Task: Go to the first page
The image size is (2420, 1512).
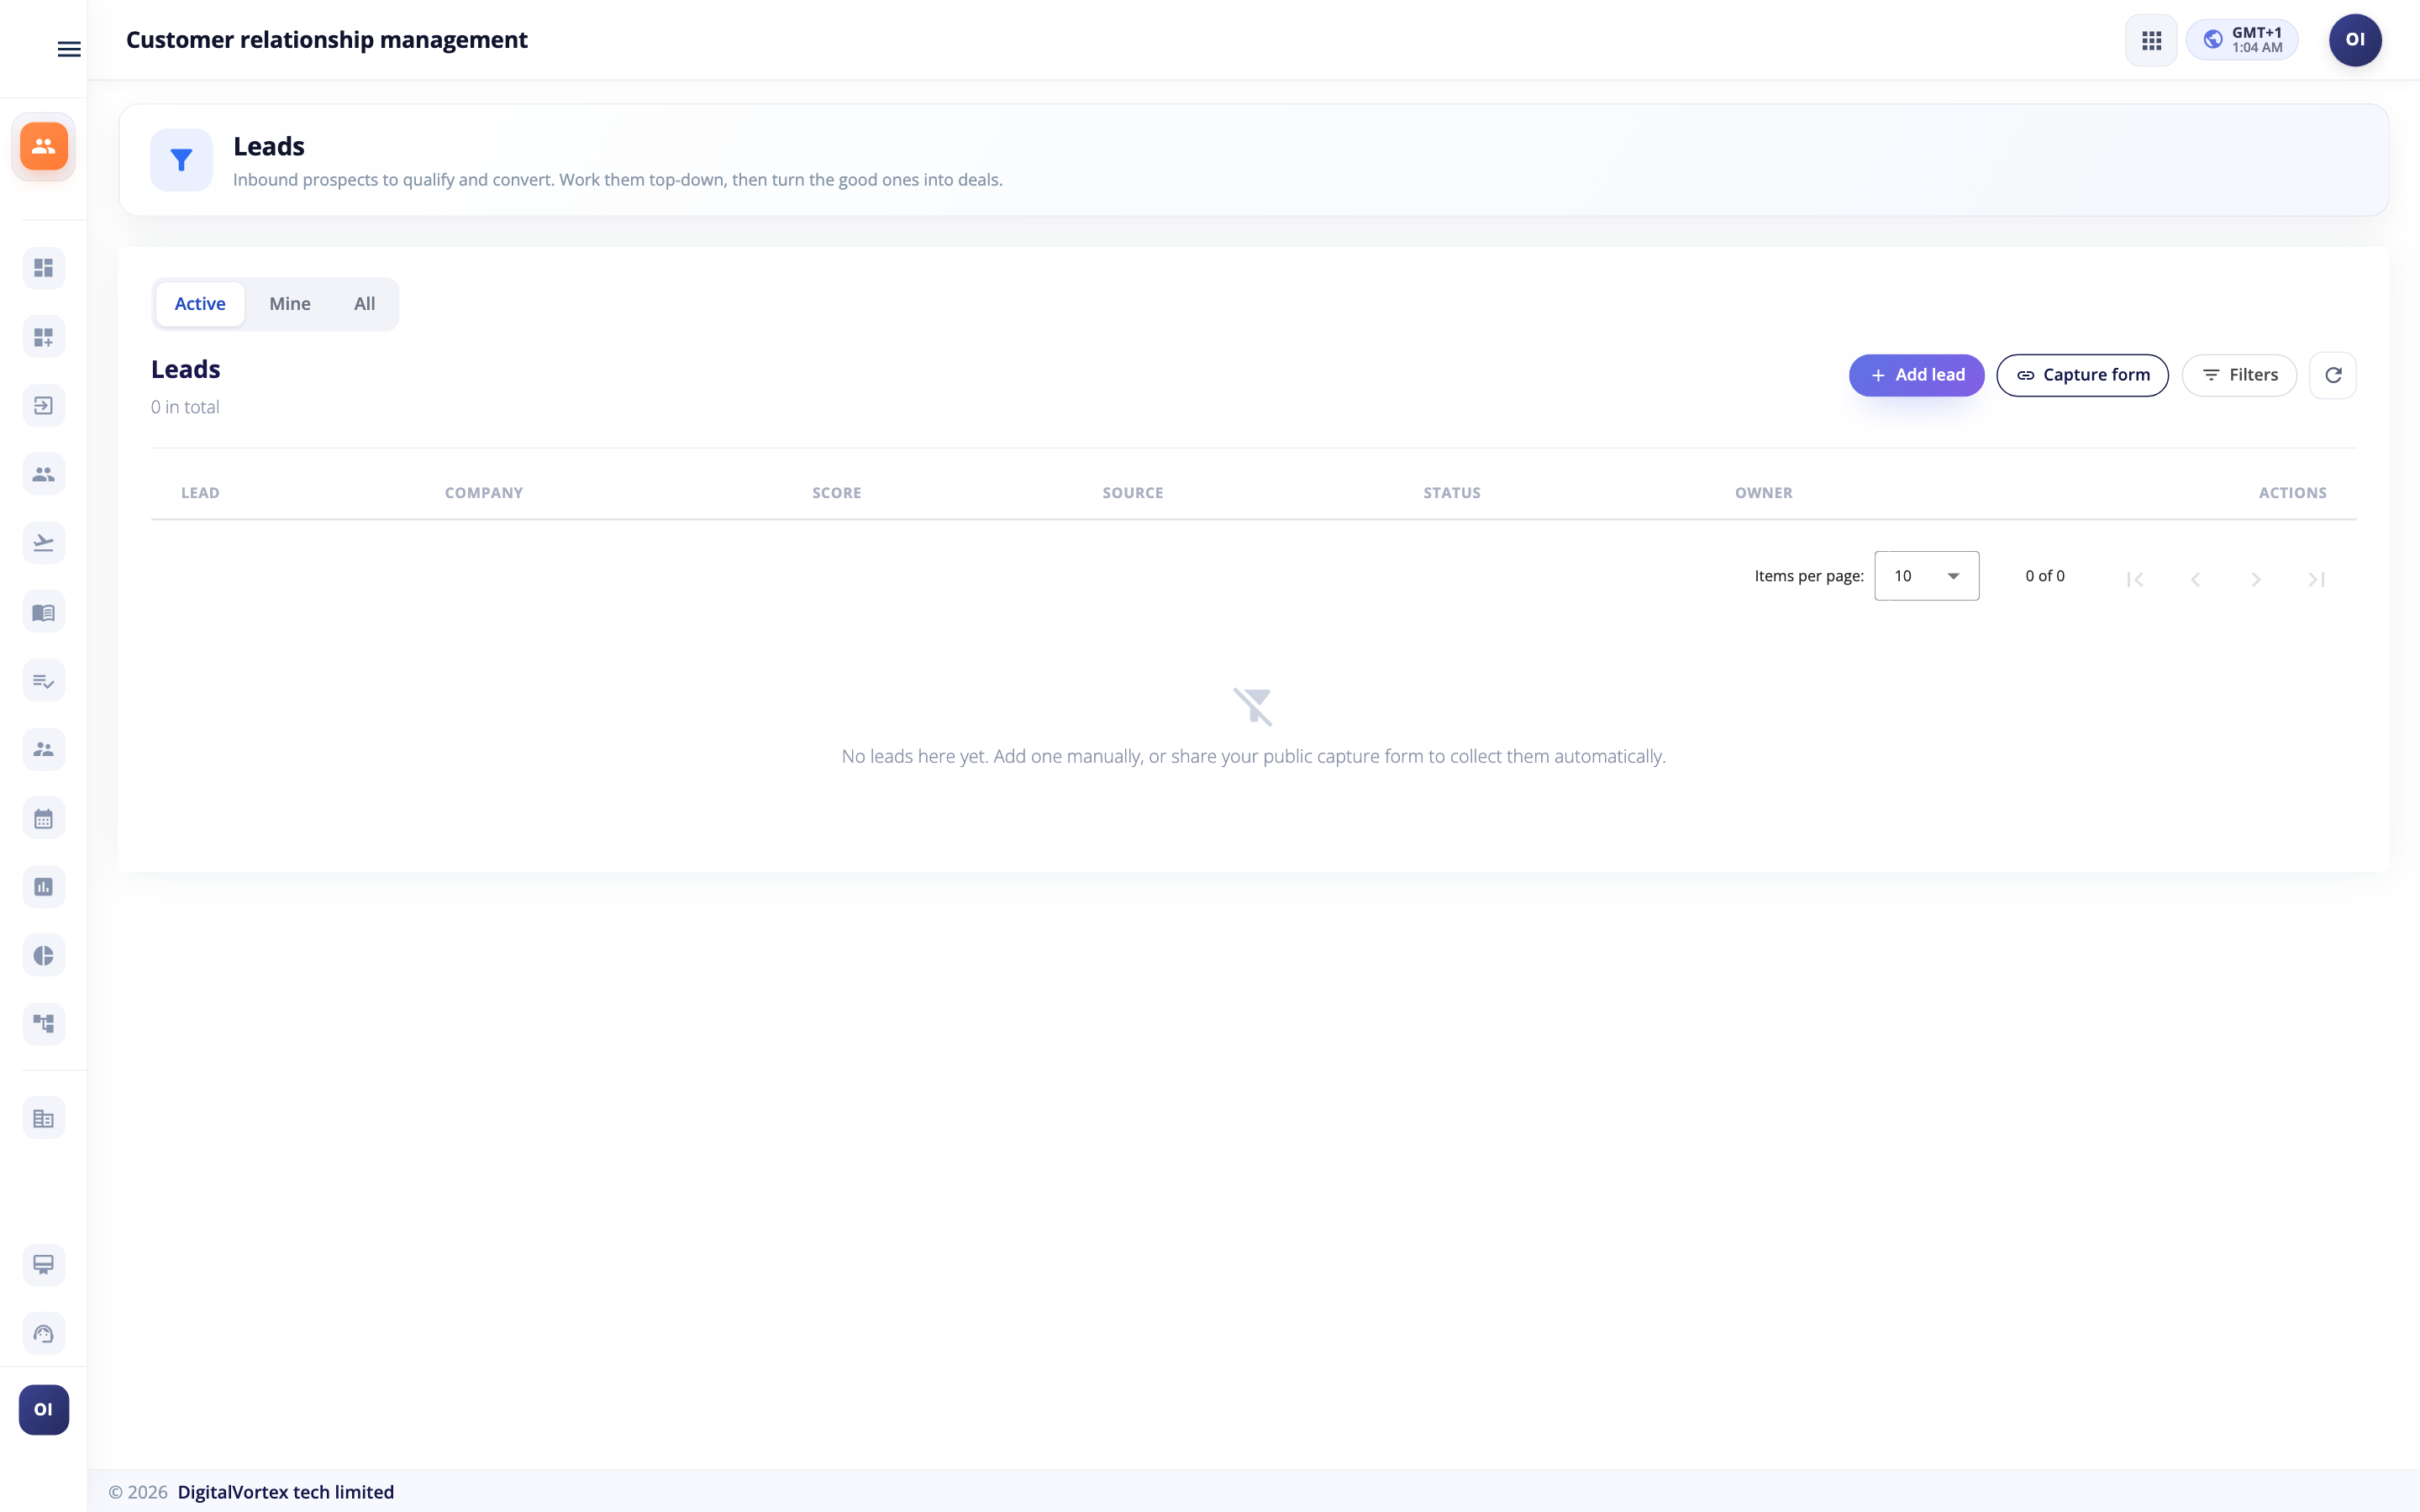Action: pos(2135,579)
